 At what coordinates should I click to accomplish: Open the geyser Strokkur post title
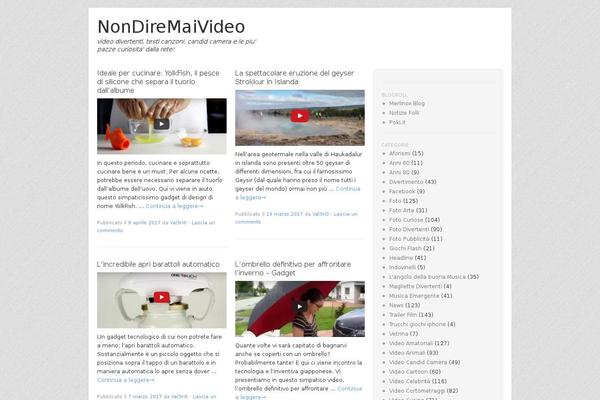(294, 77)
